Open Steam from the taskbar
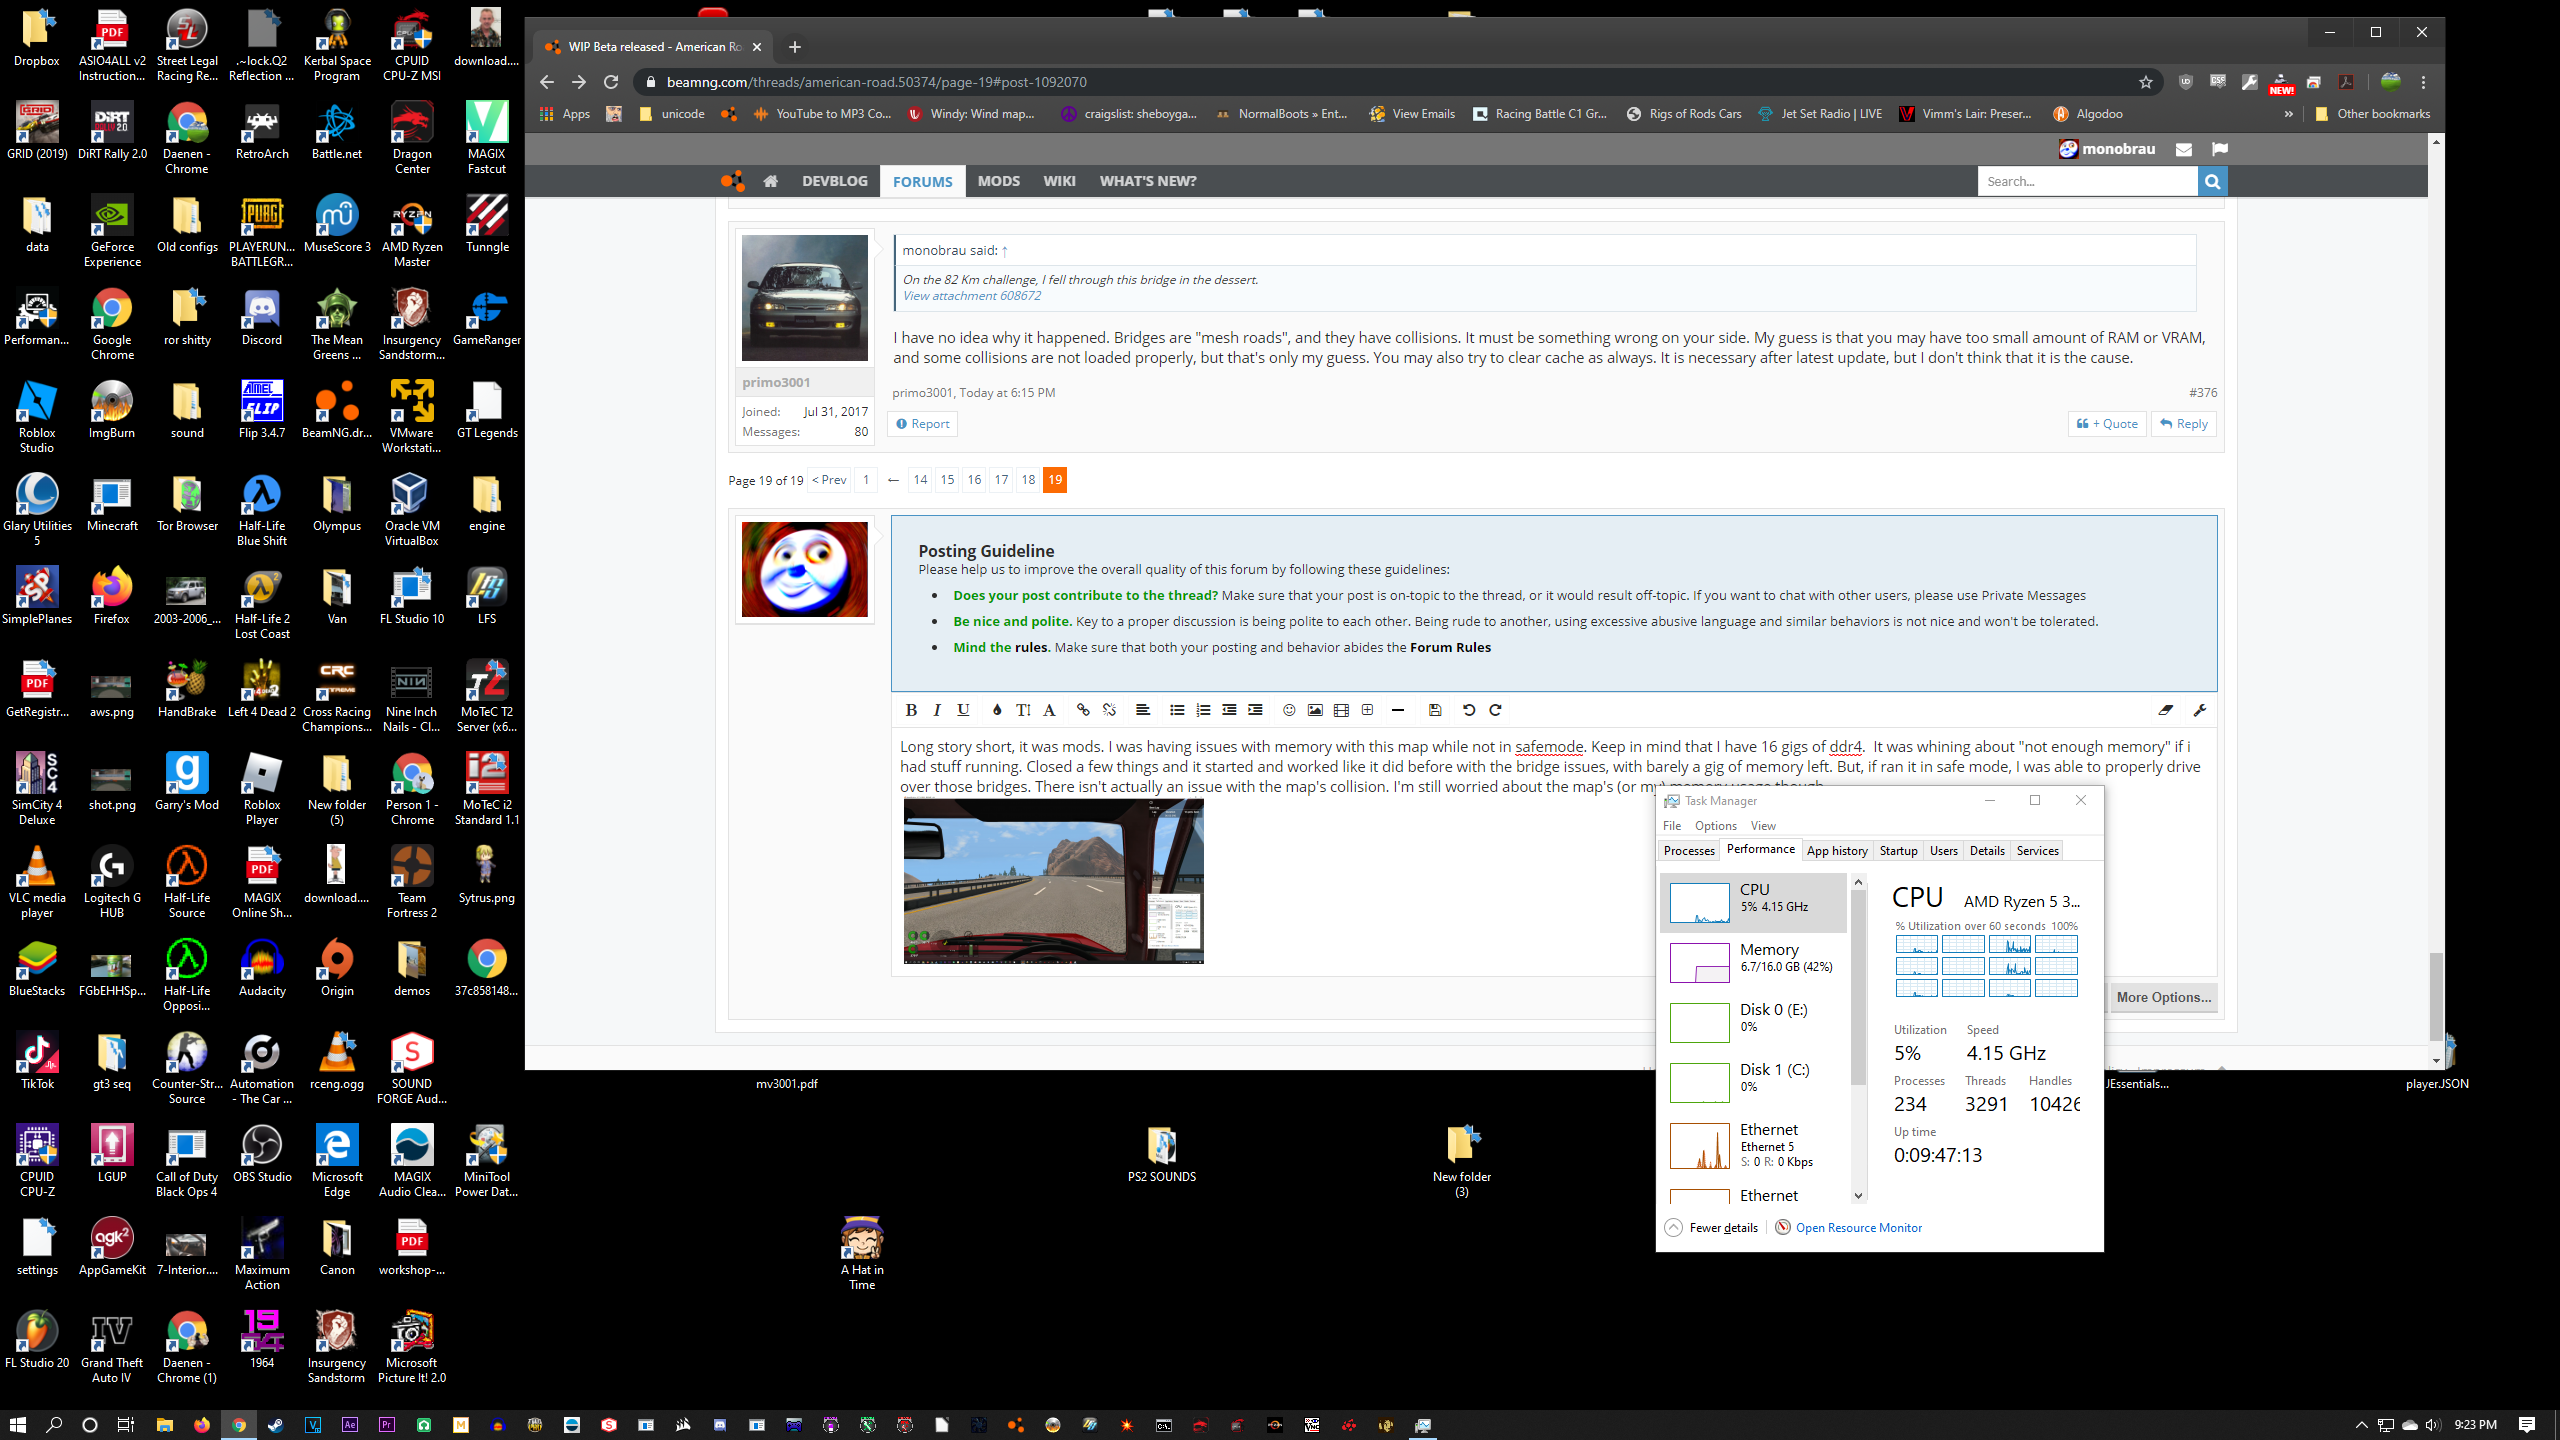This screenshot has height=1440, width=2560. (x=276, y=1425)
